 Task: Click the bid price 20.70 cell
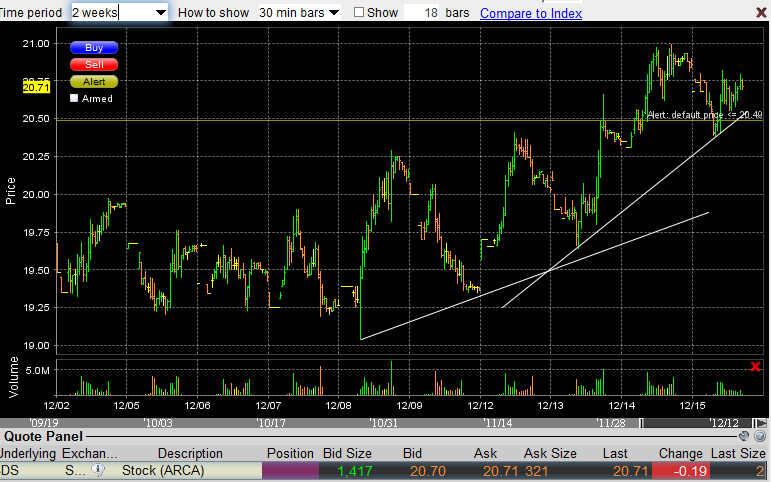coord(428,471)
